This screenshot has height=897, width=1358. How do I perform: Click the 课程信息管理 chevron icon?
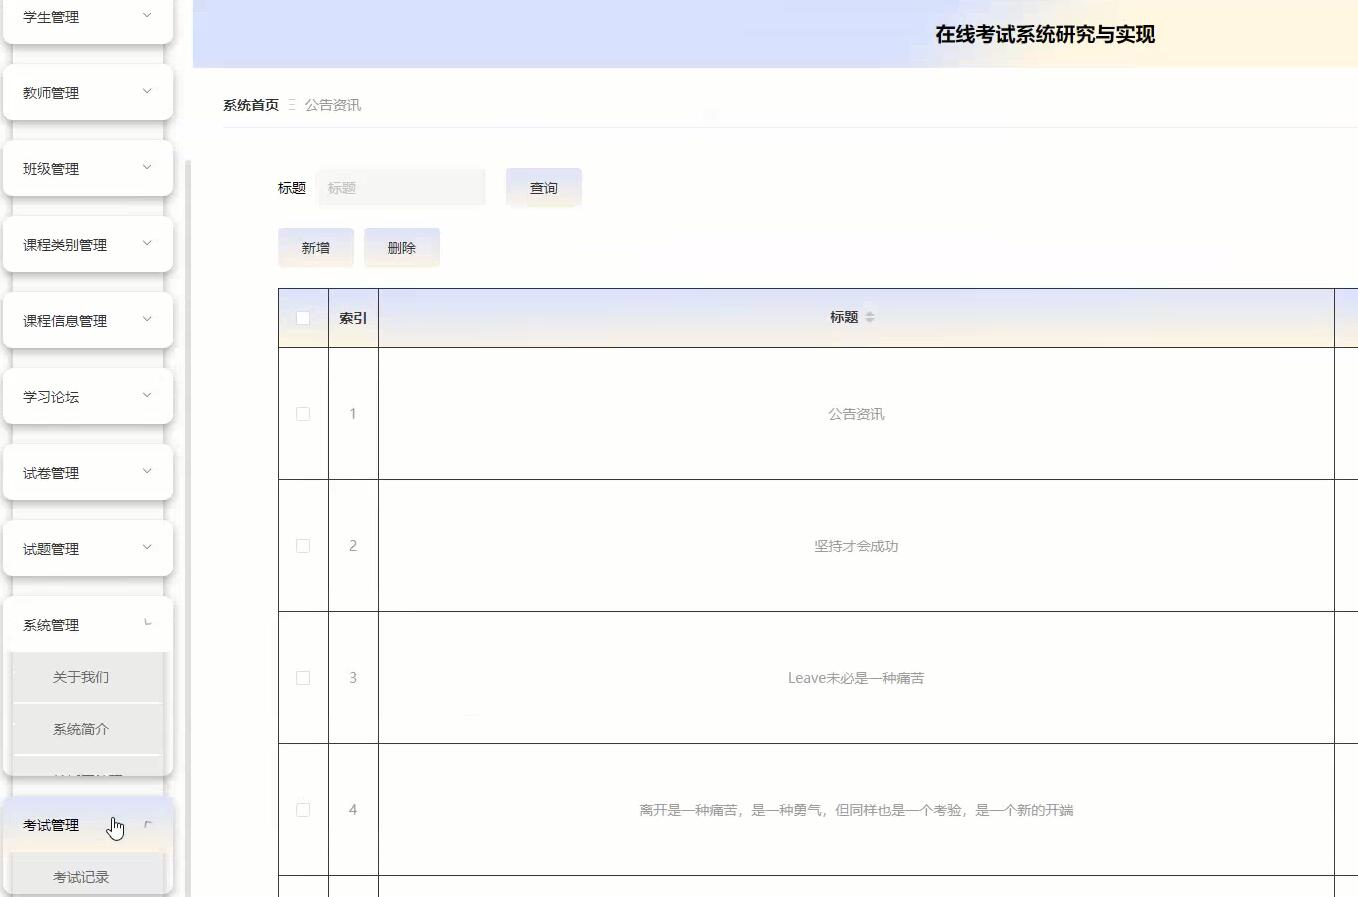point(147,319)
